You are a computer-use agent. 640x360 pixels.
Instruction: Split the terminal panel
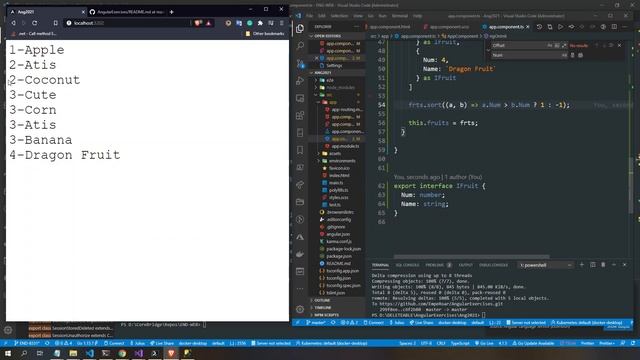tap(593, 265)
